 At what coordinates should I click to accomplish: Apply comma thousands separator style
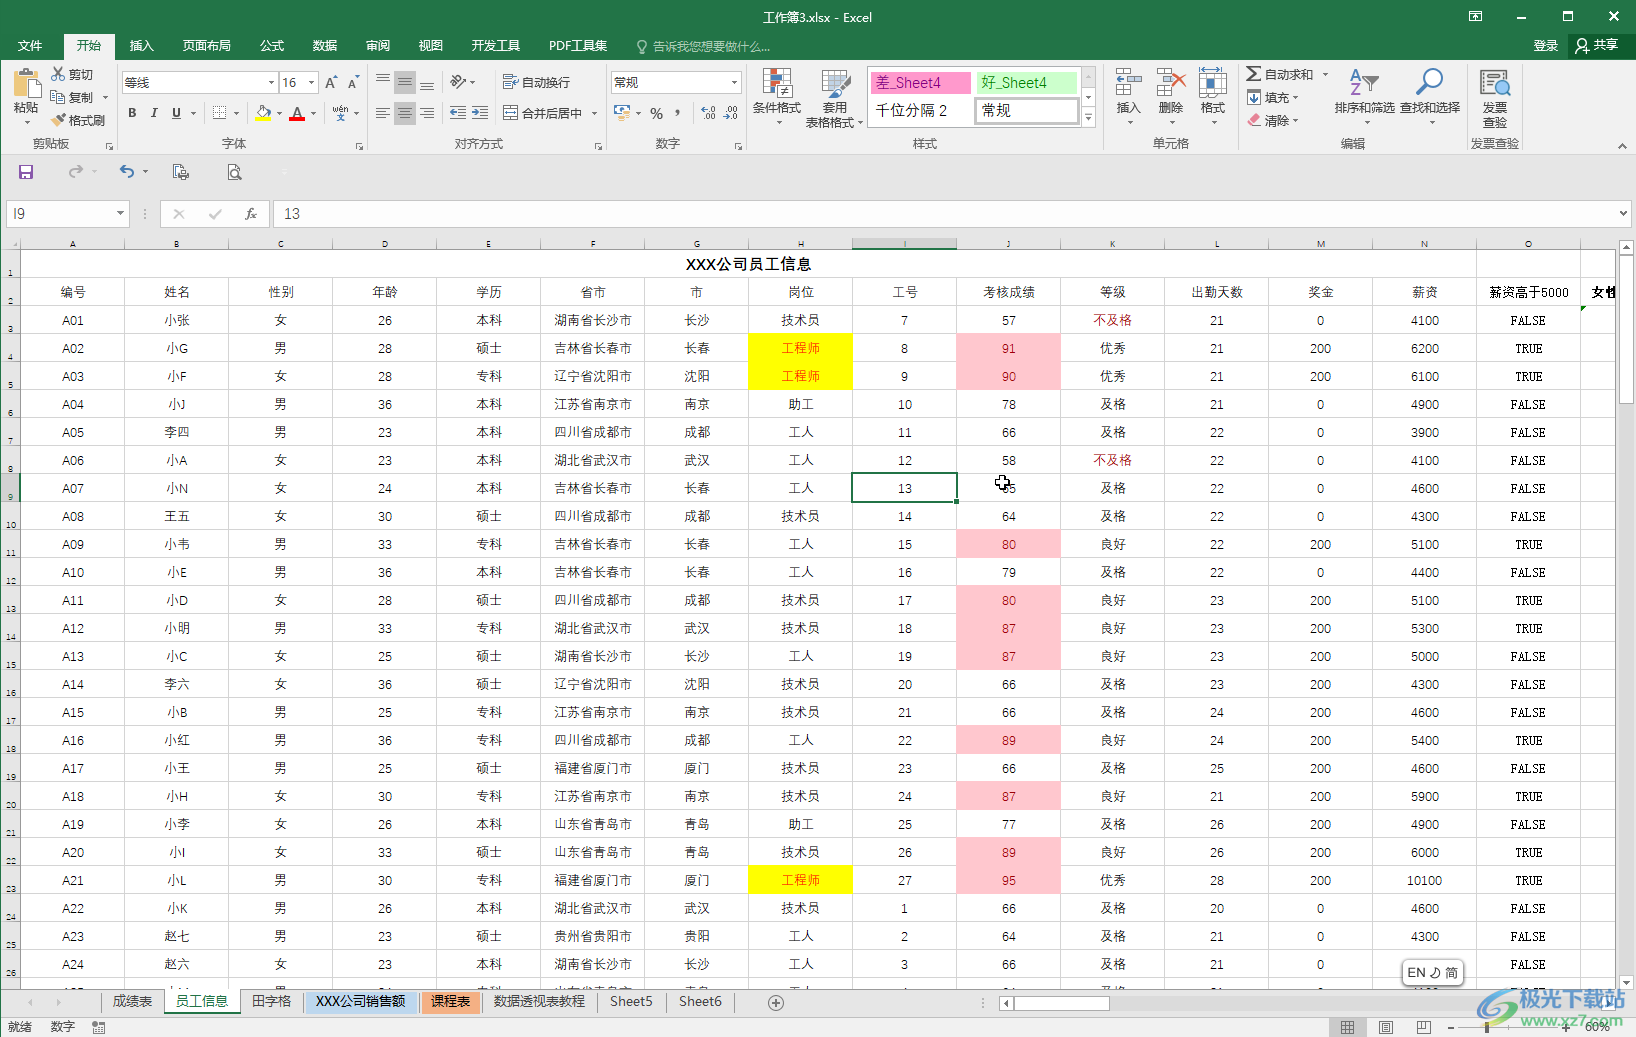pos(677,113)
